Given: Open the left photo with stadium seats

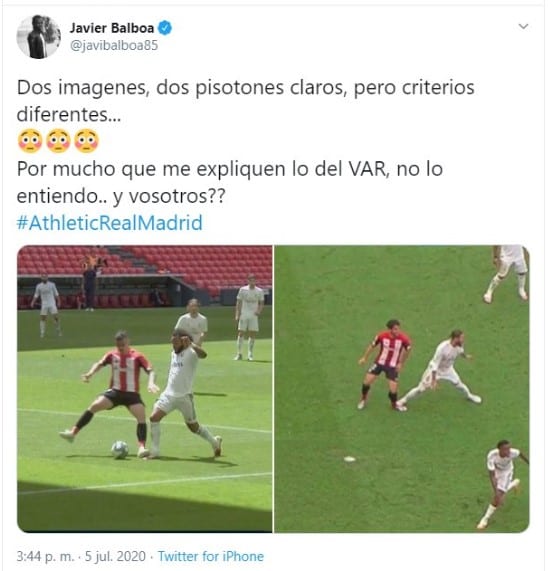Looking at the screenshot, I should (x=145, y=389).
